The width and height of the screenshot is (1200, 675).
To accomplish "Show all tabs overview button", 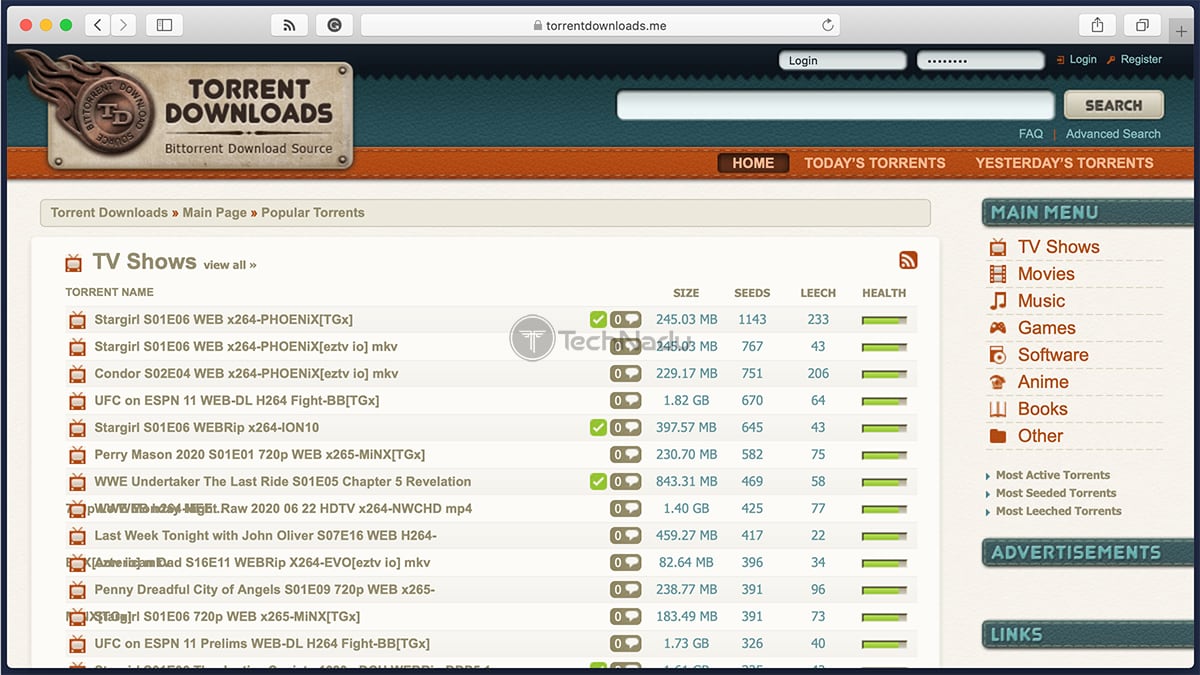I will coord(1141,25).
